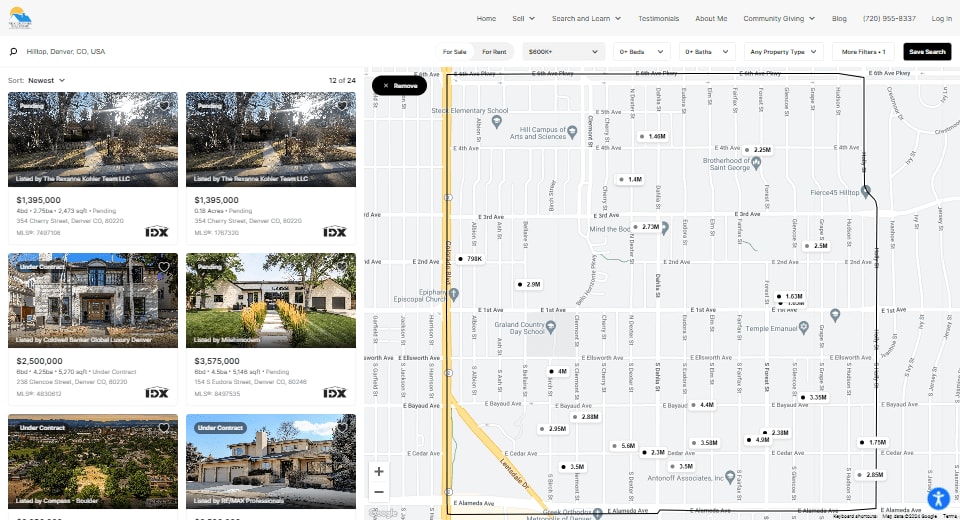The image size is (960, 520).
Task: Select the 2.73M map price marker
Action: (647, 227)
